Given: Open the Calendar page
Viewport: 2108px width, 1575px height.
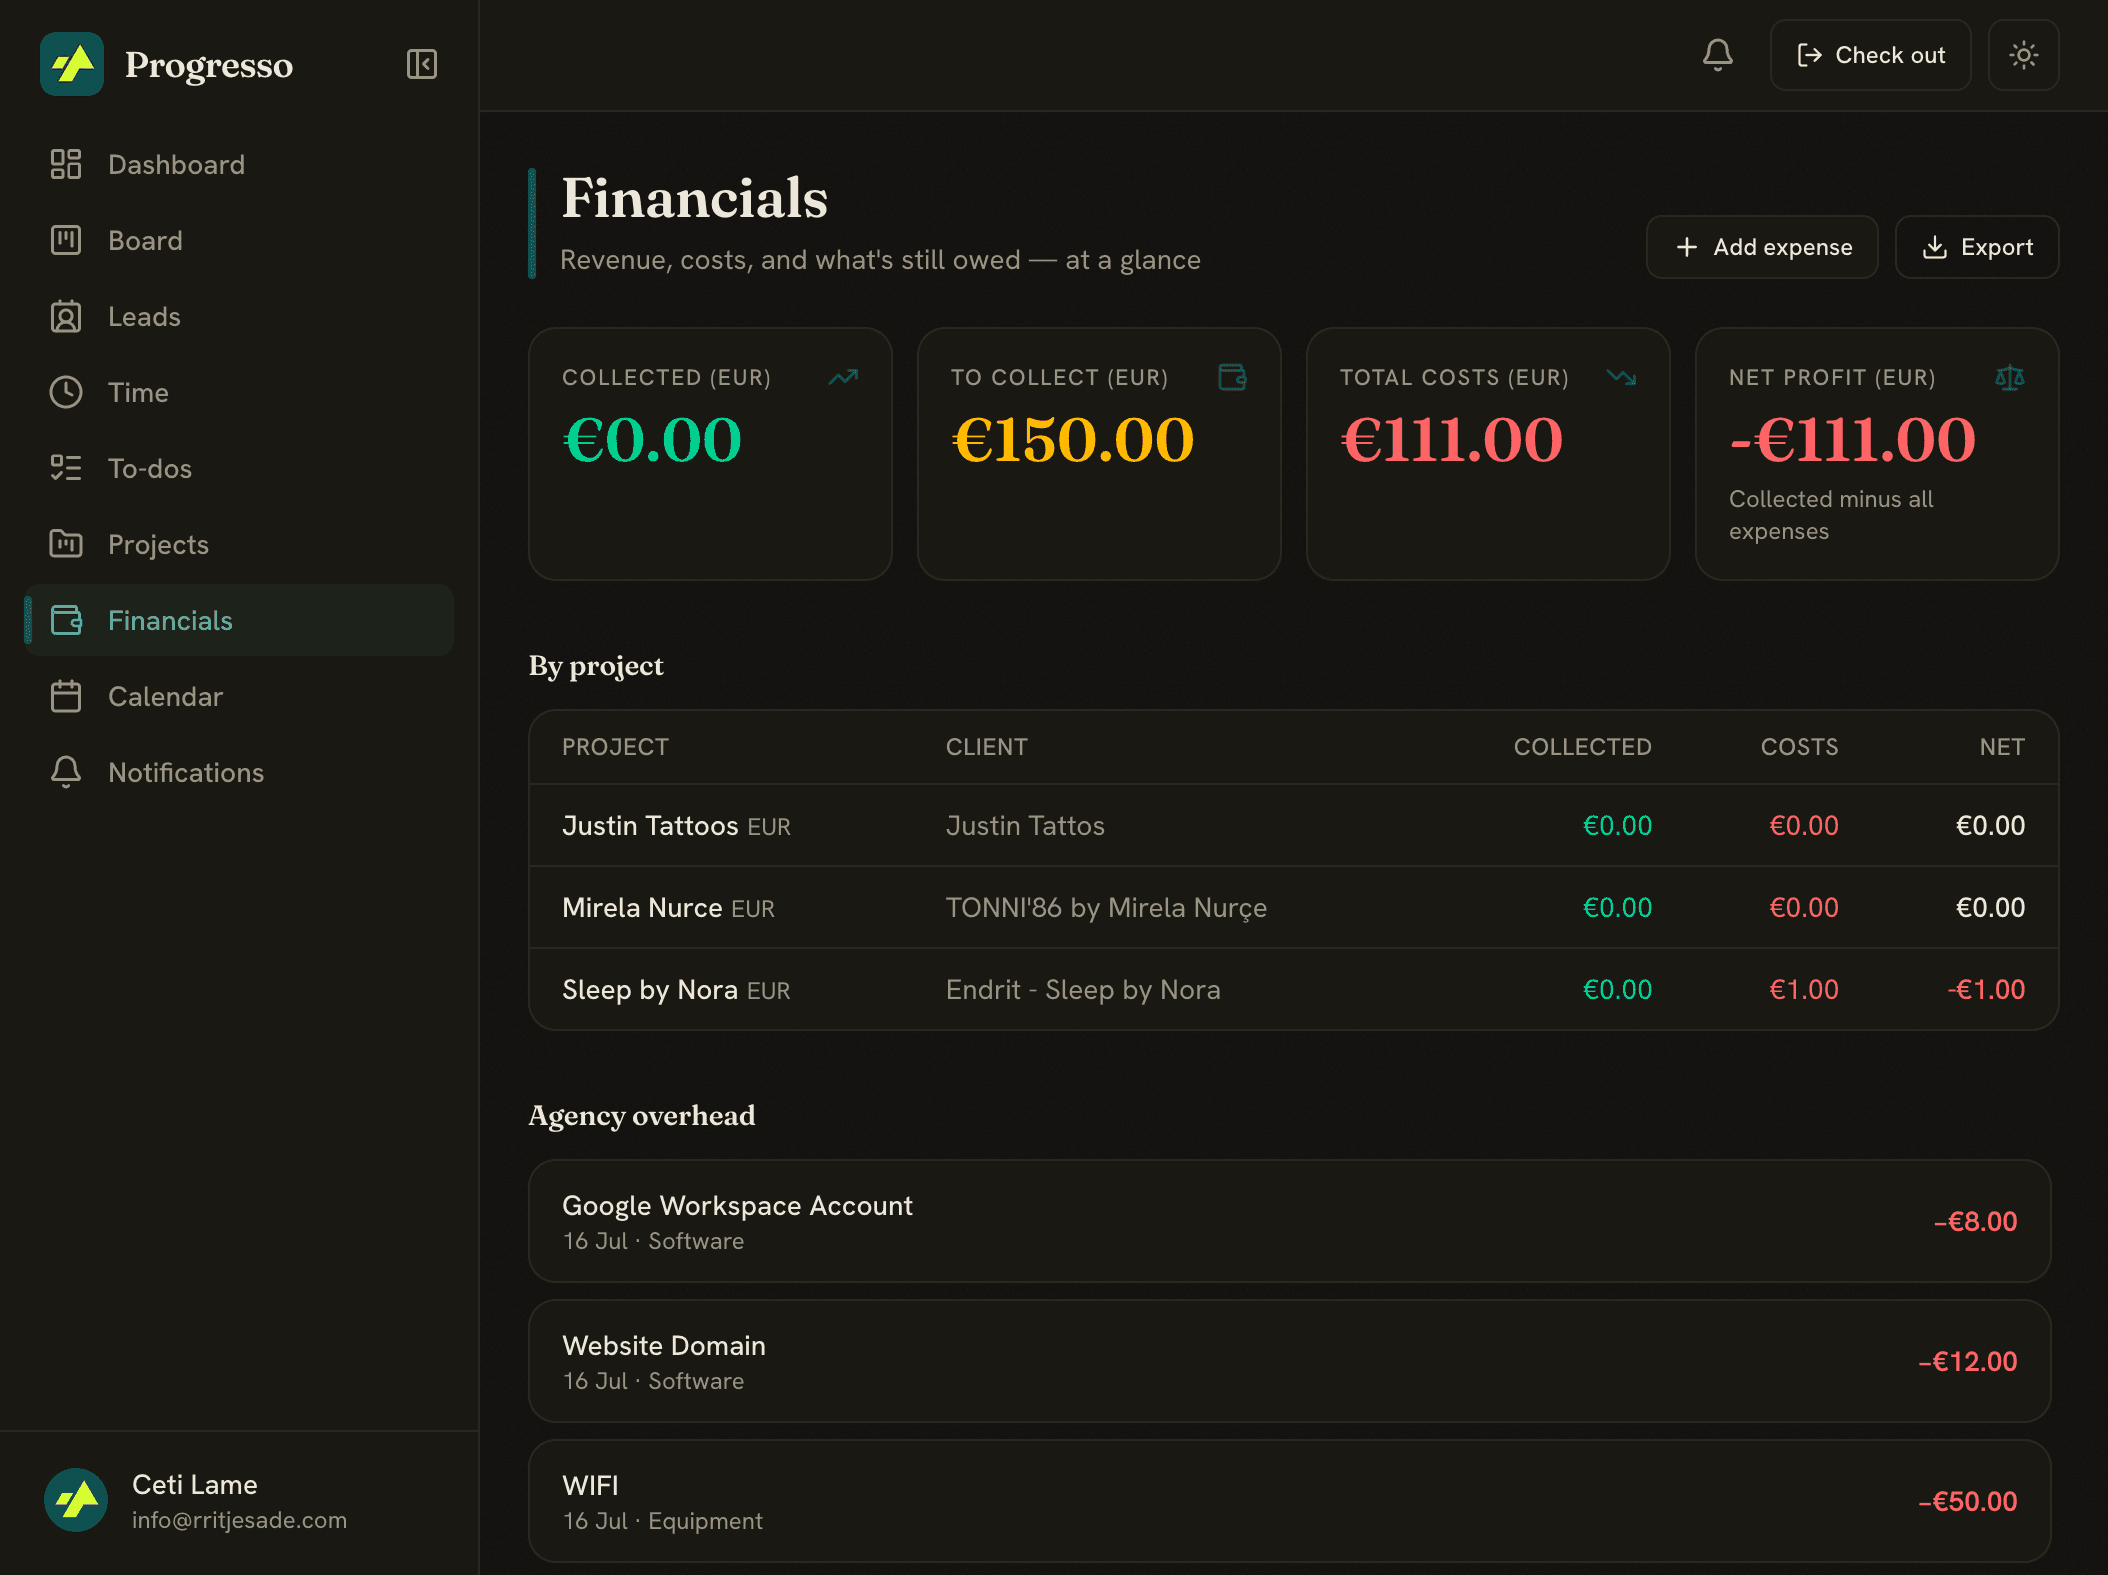Looking at the screenshot, I should tap(239, 696).
